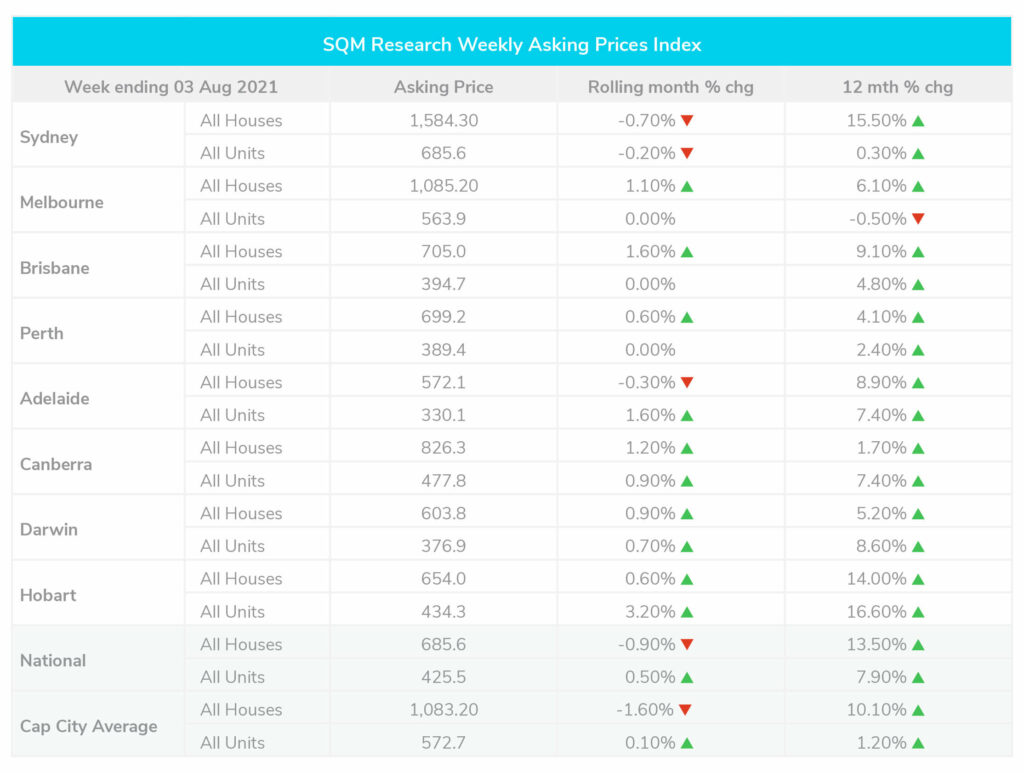Select the Cap City Average row label
1024x773 pixels.
coord(89,726)
